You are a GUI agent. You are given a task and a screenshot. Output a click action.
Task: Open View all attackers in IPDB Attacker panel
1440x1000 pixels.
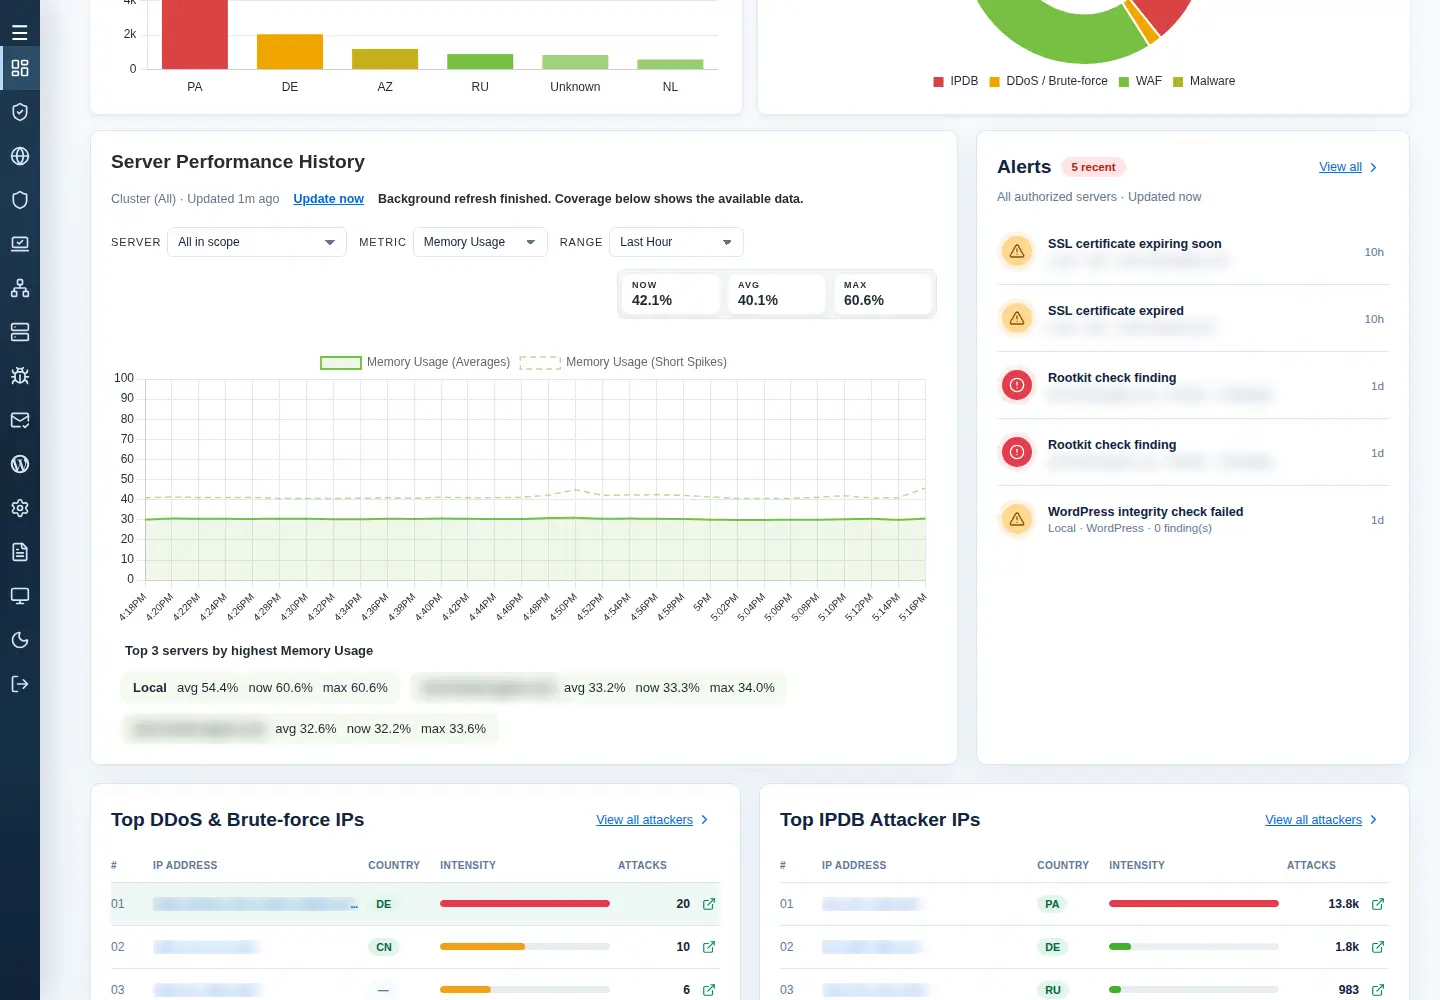coord(1313,820)
